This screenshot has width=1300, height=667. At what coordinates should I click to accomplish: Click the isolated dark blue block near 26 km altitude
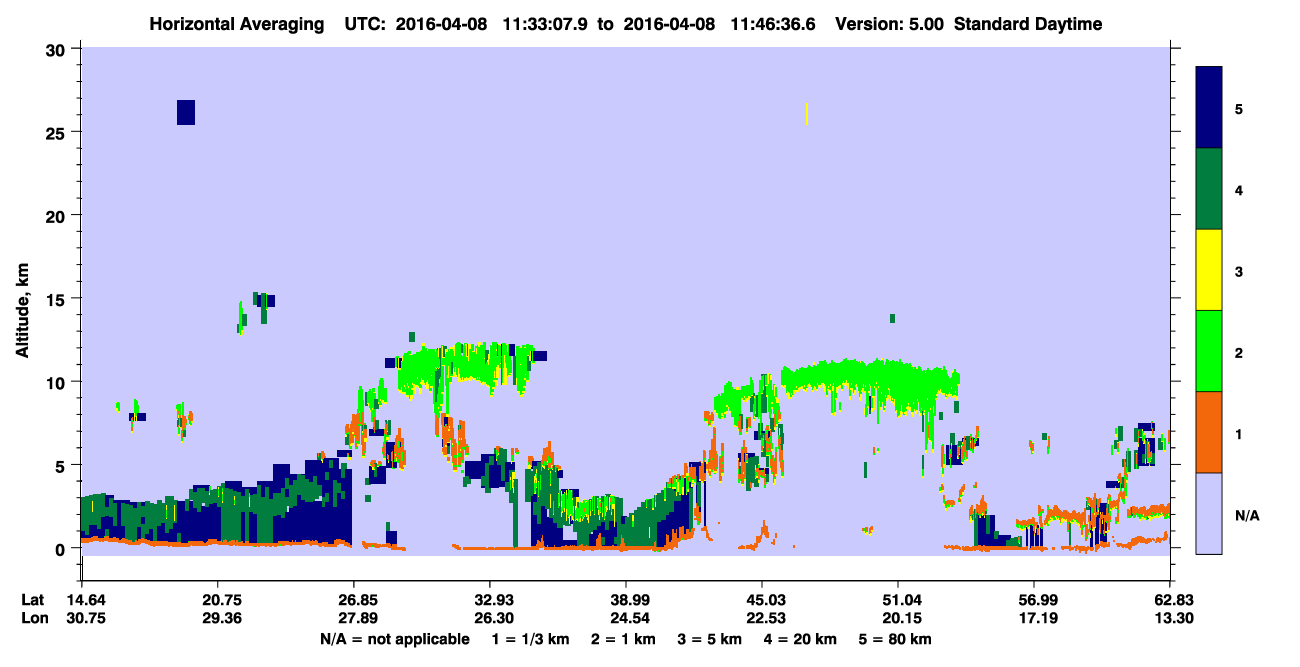pyautogui.click(x=186, y=112)
